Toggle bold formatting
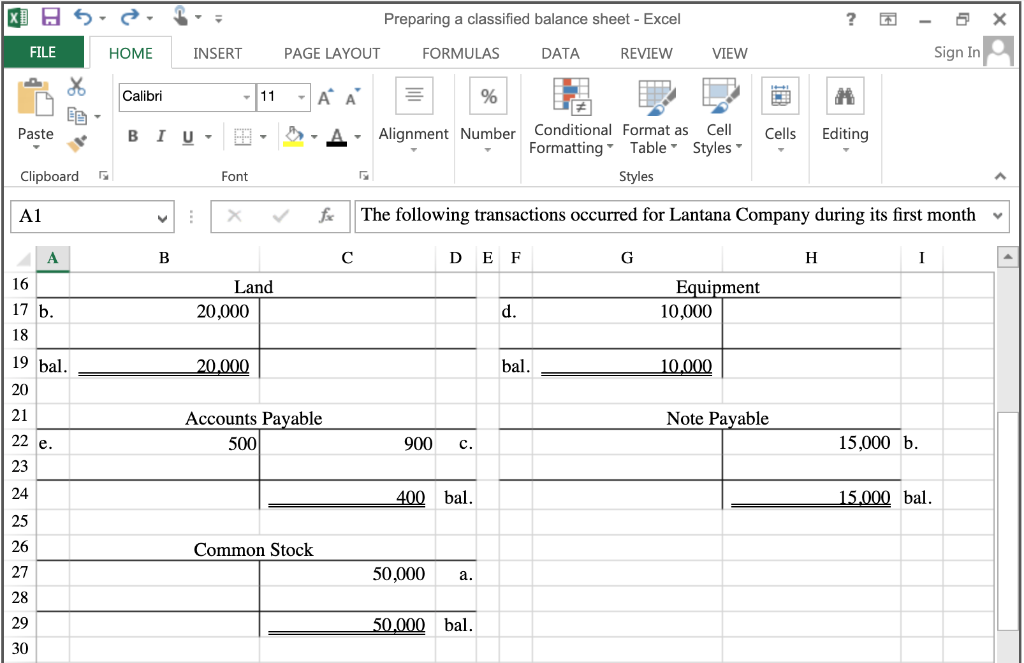 pyautogui.click(x=132, y=136)
